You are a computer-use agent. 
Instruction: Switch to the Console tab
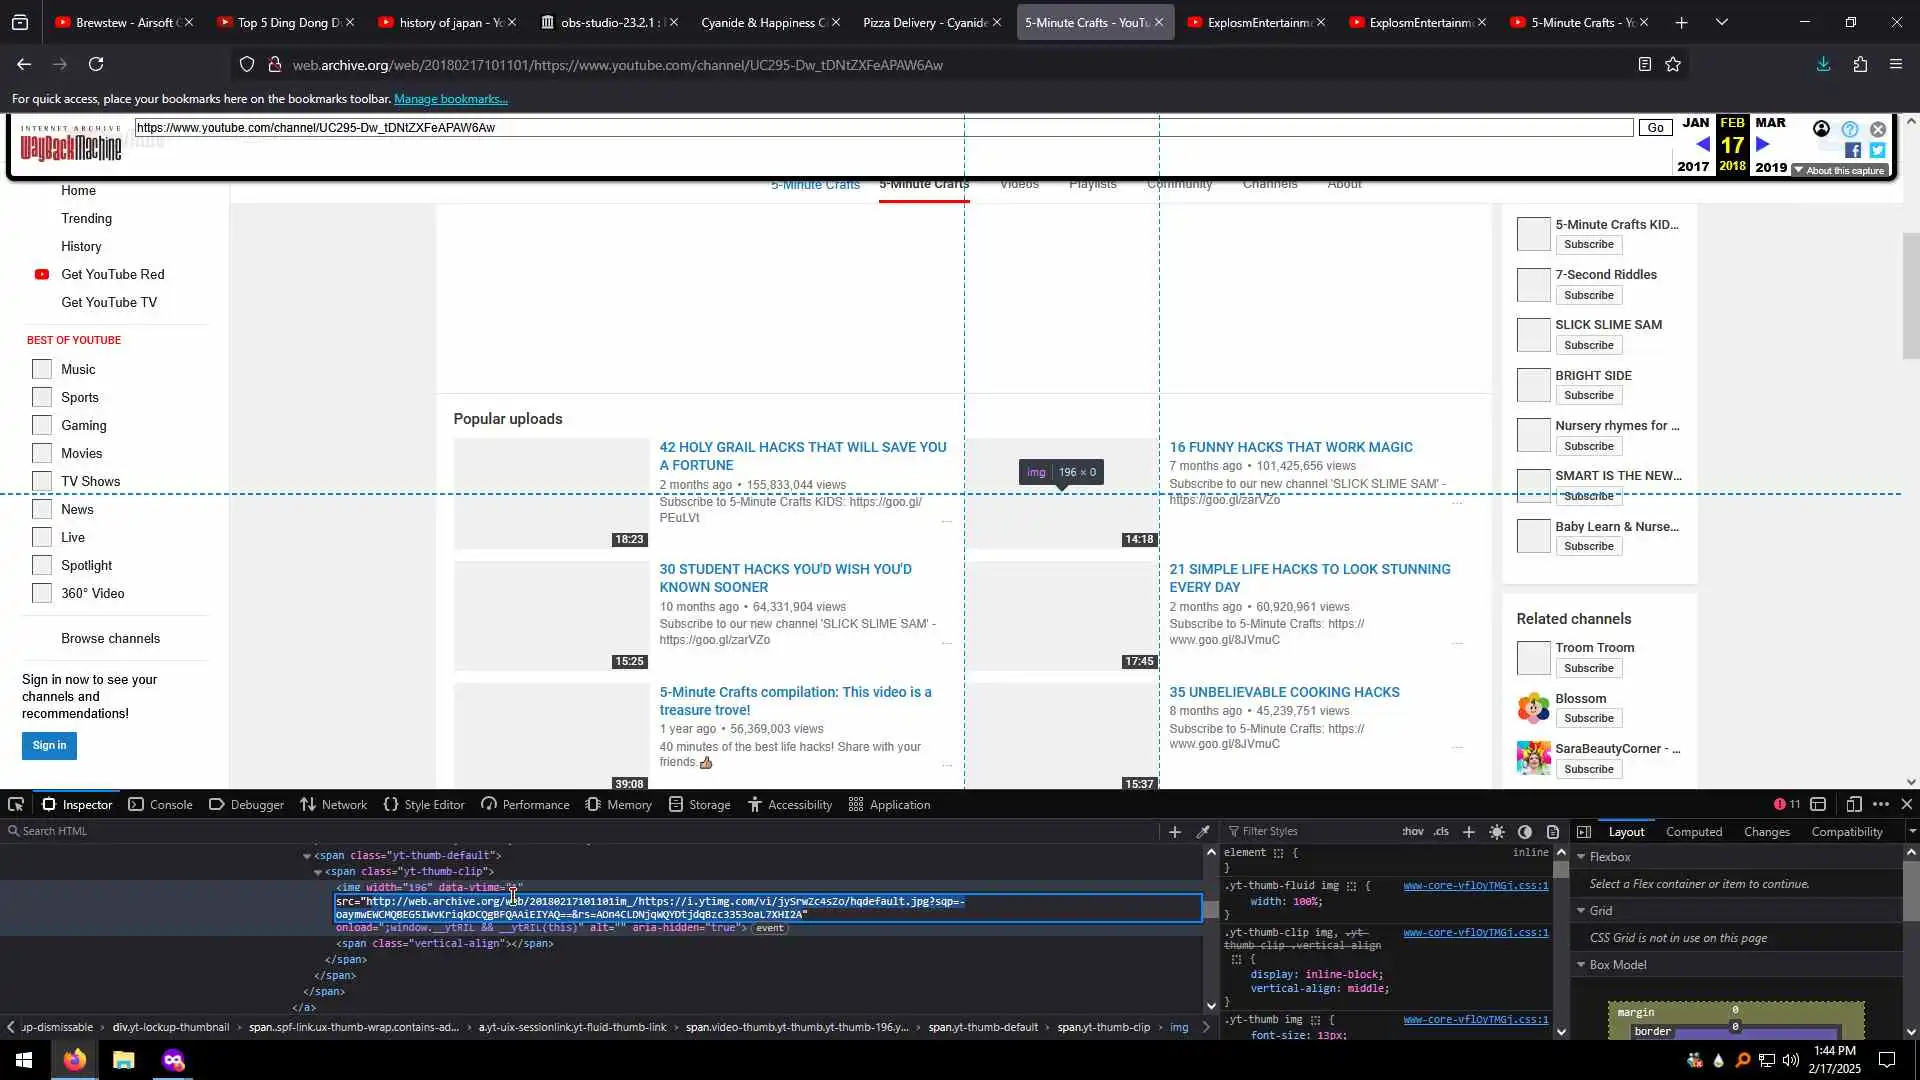point(160,804)
